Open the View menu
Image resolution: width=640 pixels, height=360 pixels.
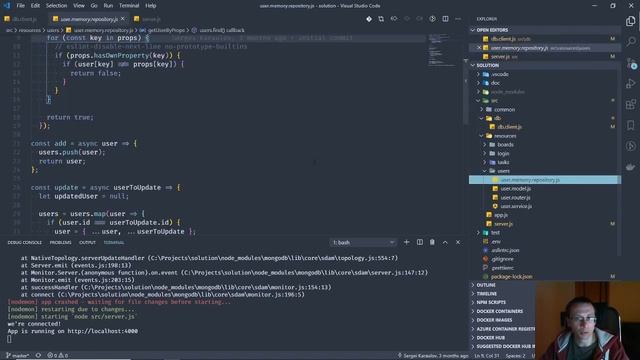[79, 6]
